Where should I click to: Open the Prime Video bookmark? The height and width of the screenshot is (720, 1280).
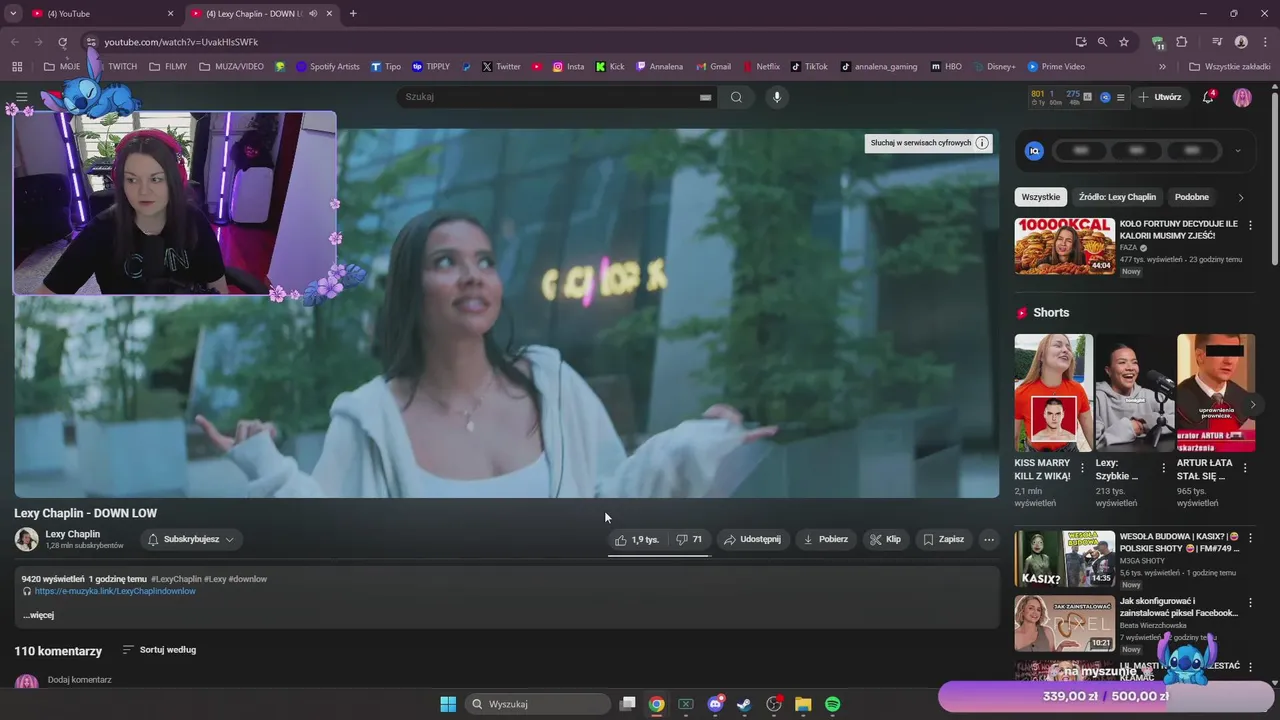coord(1056,67)
